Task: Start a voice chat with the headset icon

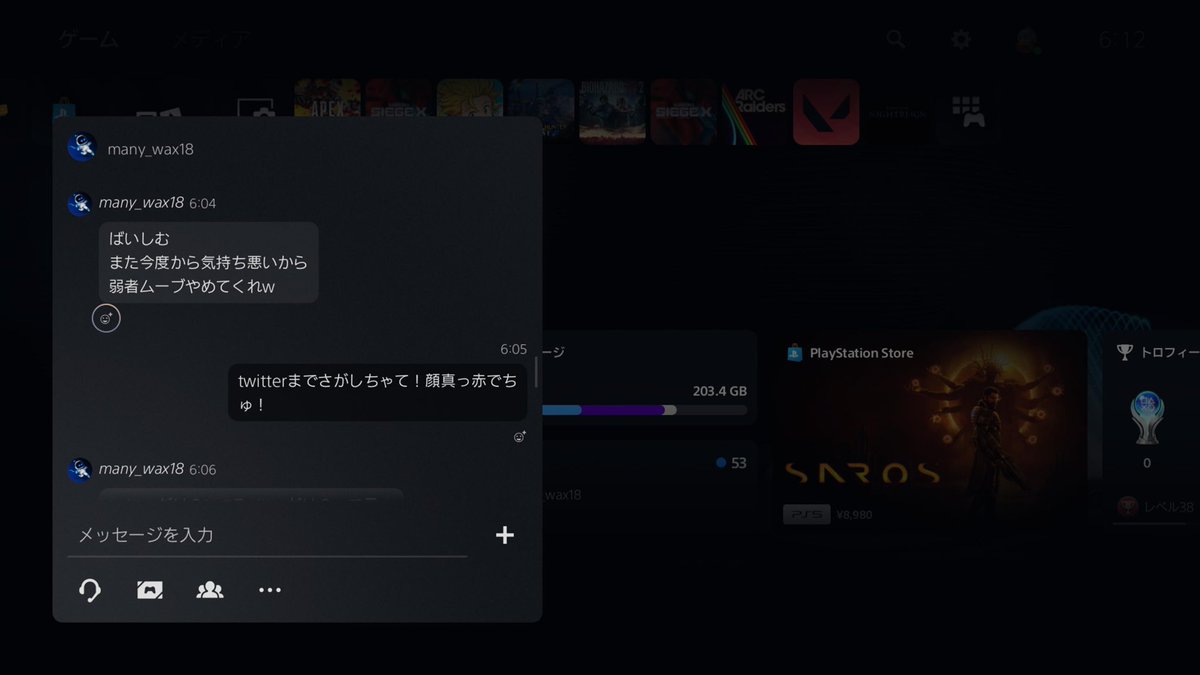Action: (89, 590)
